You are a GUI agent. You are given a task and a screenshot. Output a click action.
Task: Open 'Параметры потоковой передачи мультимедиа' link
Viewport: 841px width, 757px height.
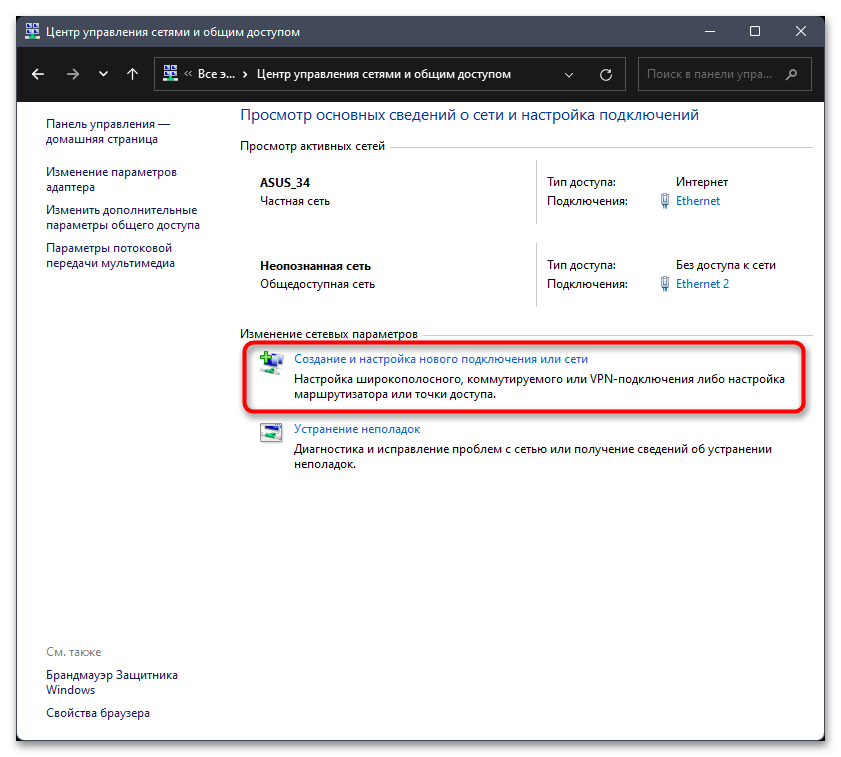(110, 255)
